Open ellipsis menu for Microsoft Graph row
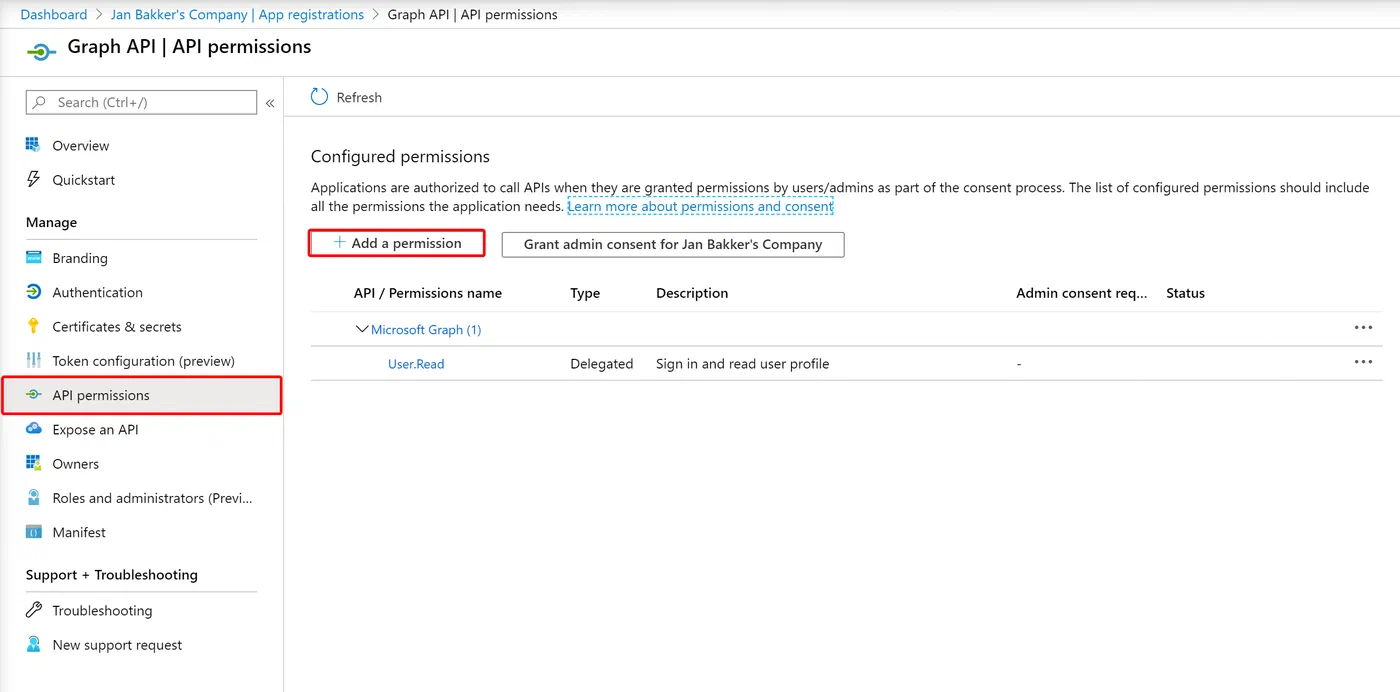This screenshot has width=1400, height=692. pyautogui.click(x=1363, y=328)
